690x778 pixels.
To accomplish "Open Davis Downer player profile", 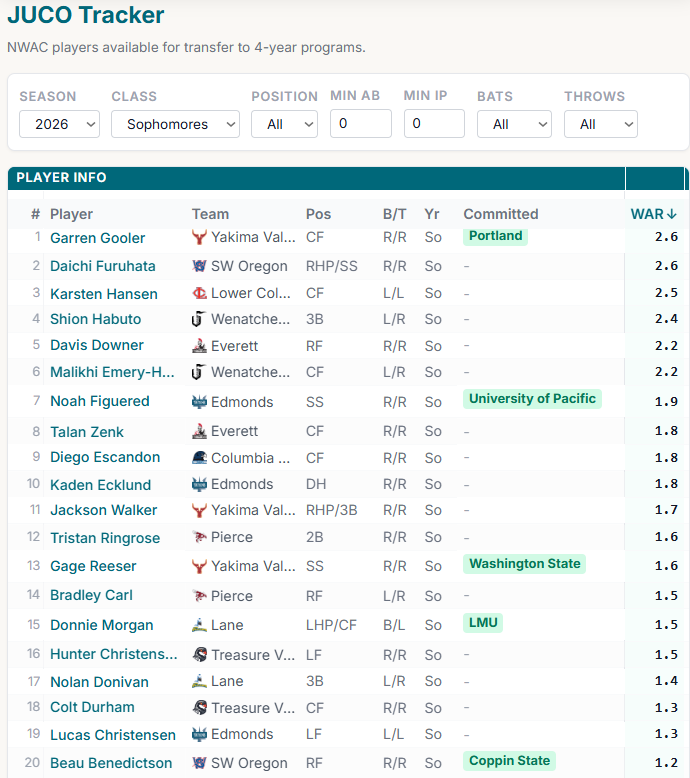I will click(97, 345).
